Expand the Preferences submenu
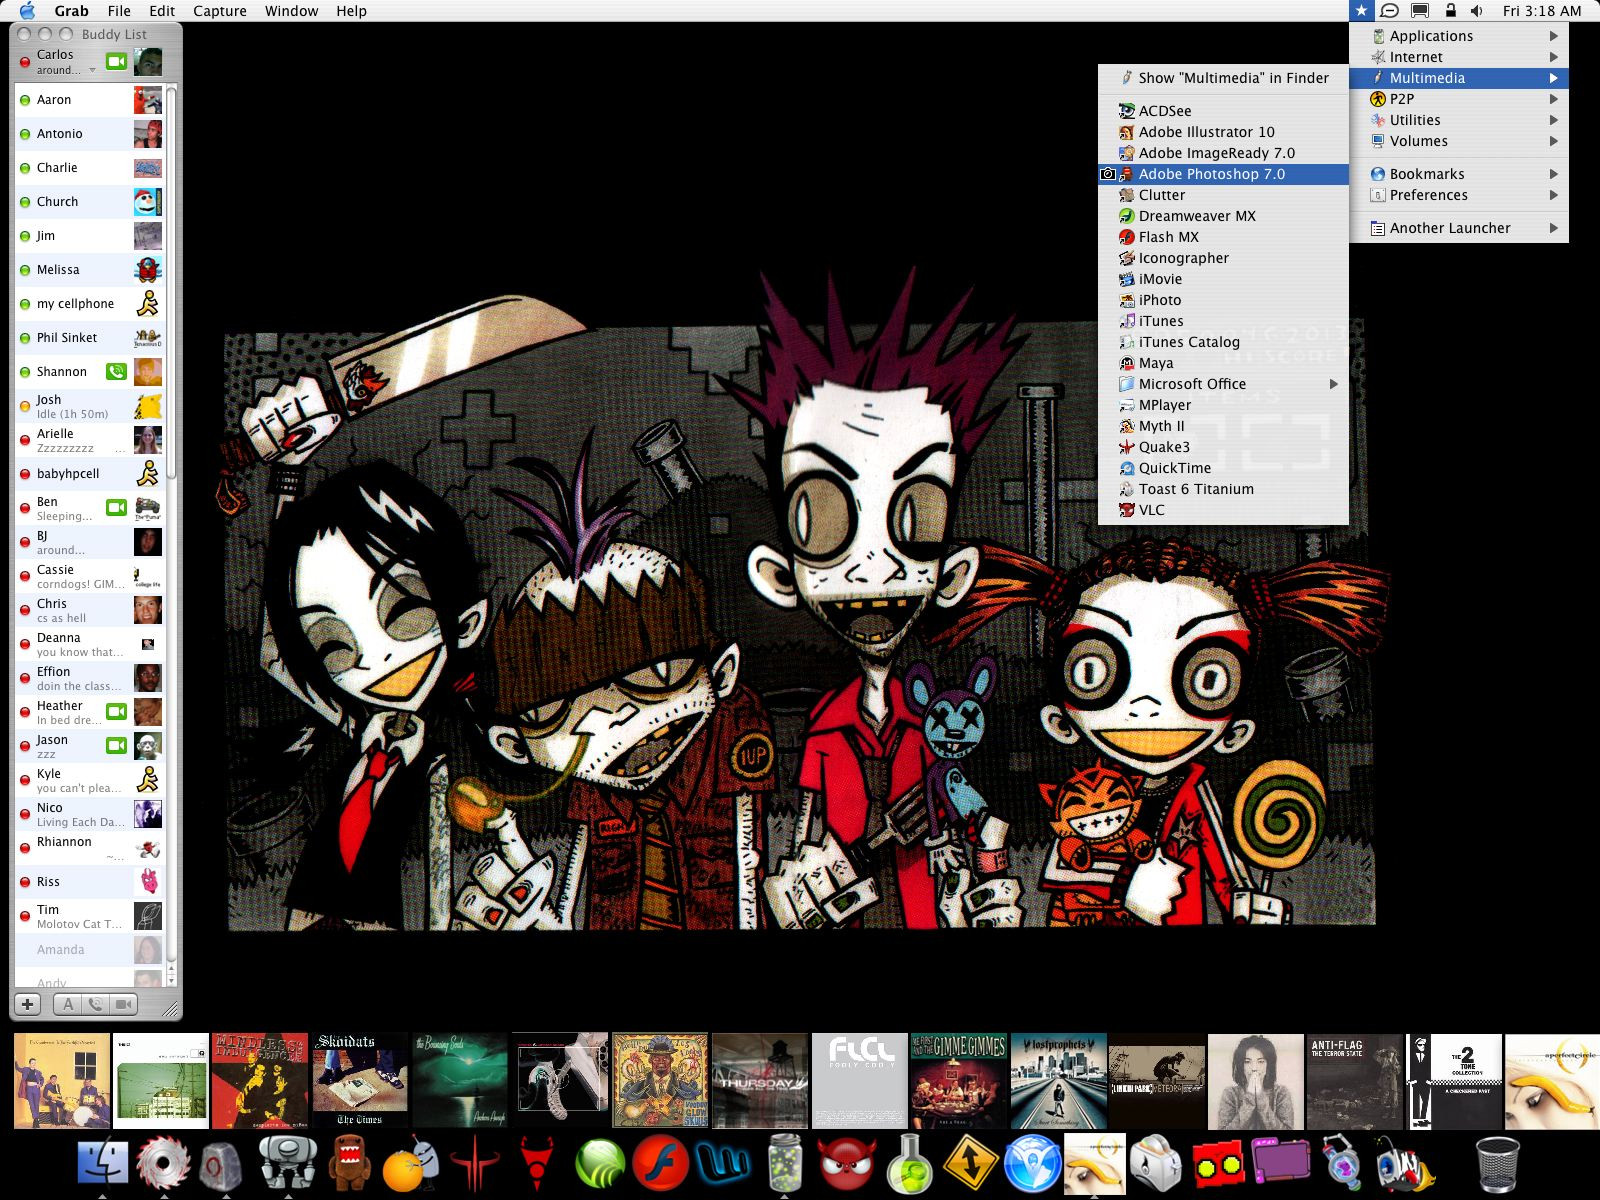The height and width of the screenshot is (1200, 1600). coord(1459,195)
